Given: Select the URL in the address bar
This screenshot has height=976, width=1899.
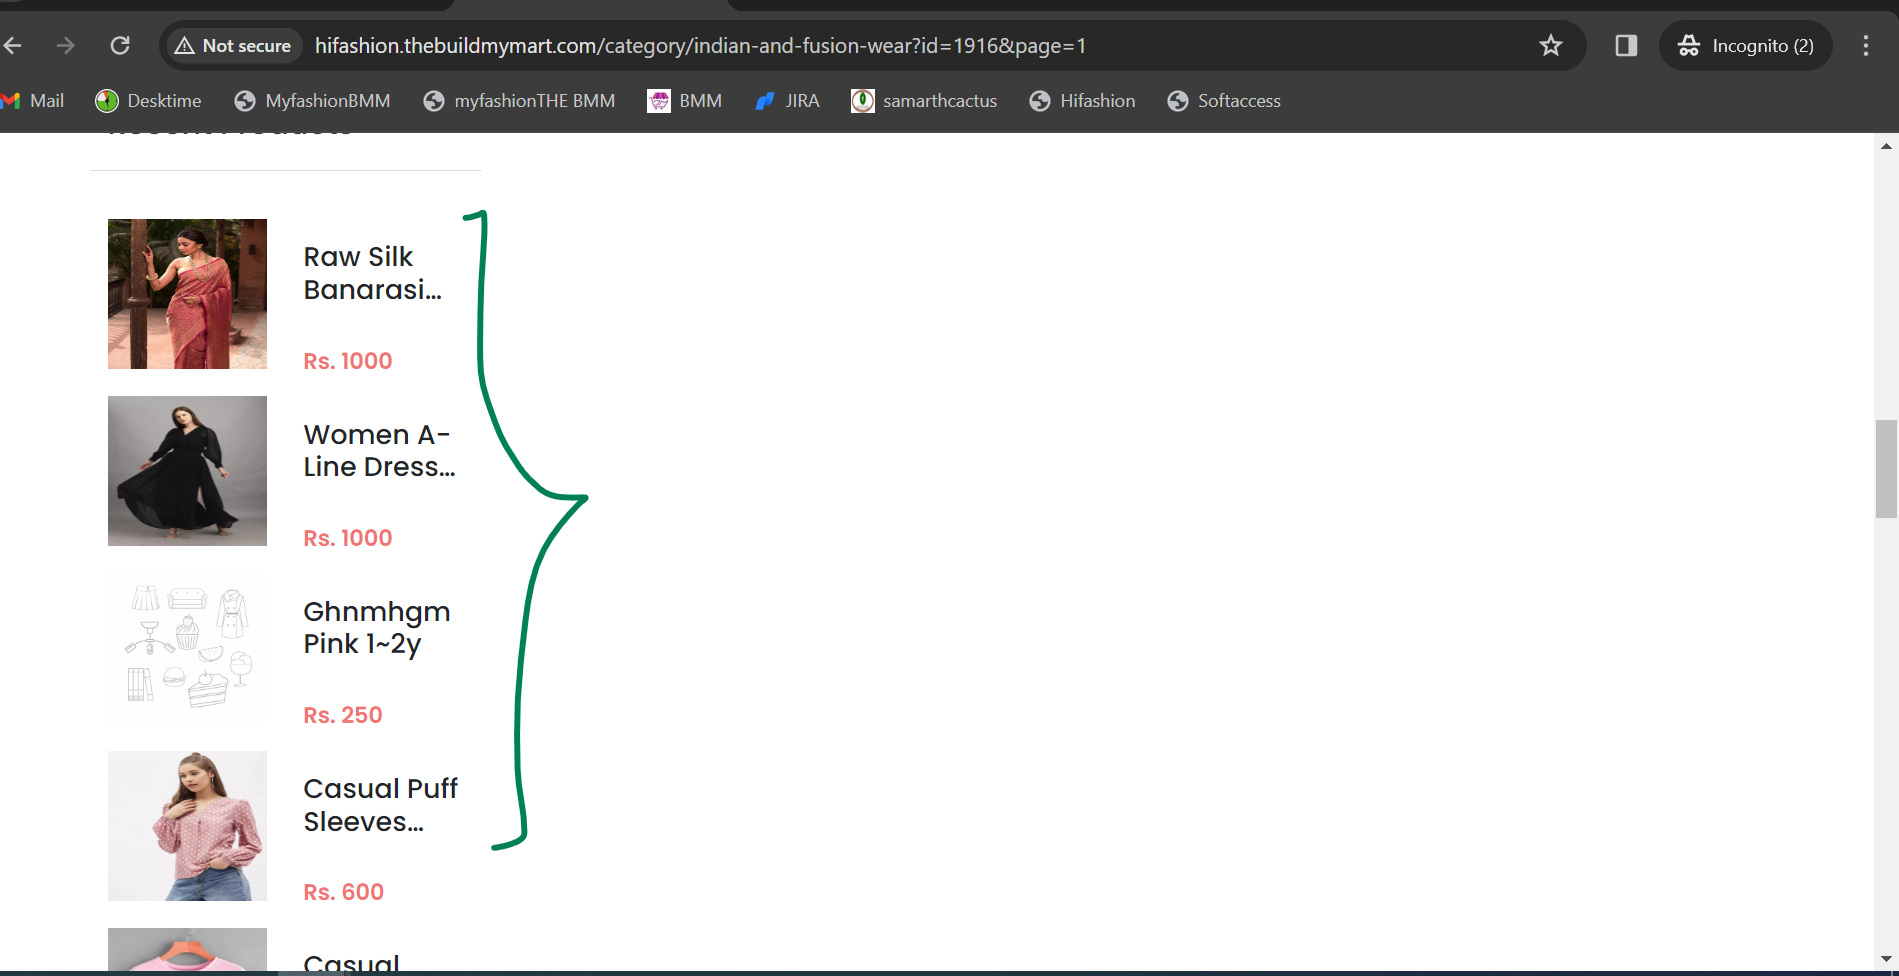Looking at the screenshot, I should point(700,46).
